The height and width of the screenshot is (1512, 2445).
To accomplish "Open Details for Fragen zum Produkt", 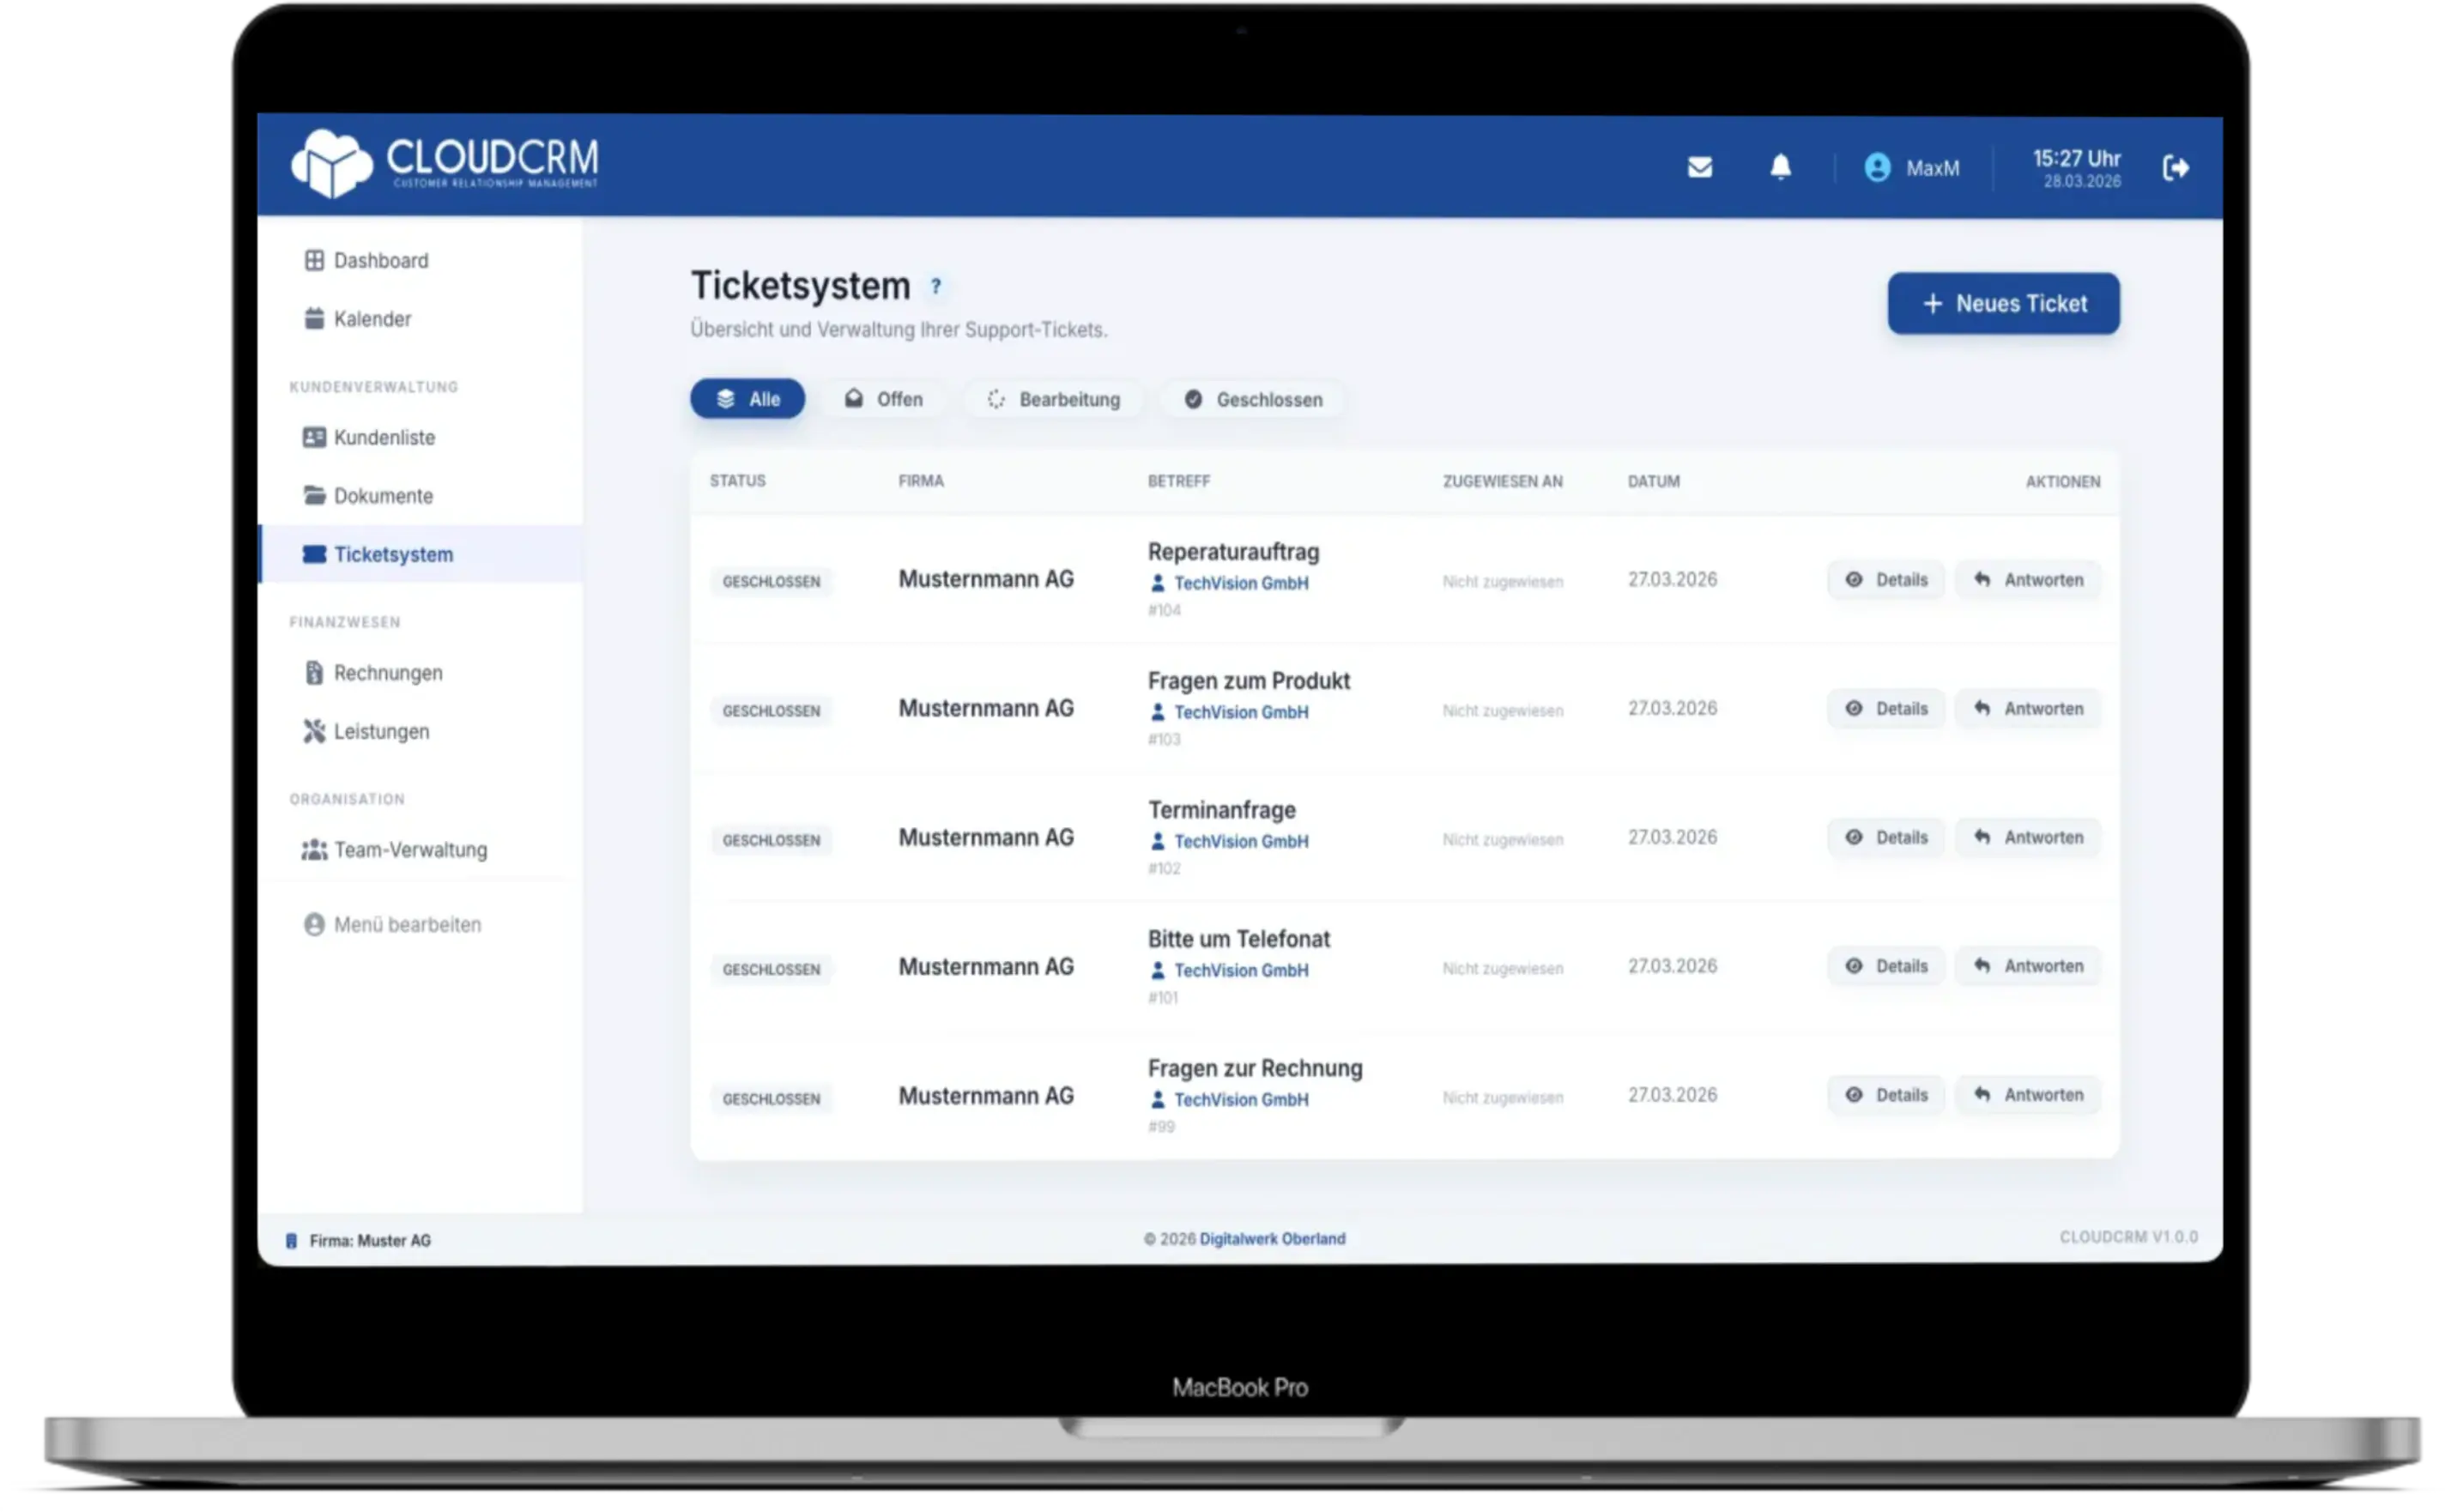I will coord(1886,708).
